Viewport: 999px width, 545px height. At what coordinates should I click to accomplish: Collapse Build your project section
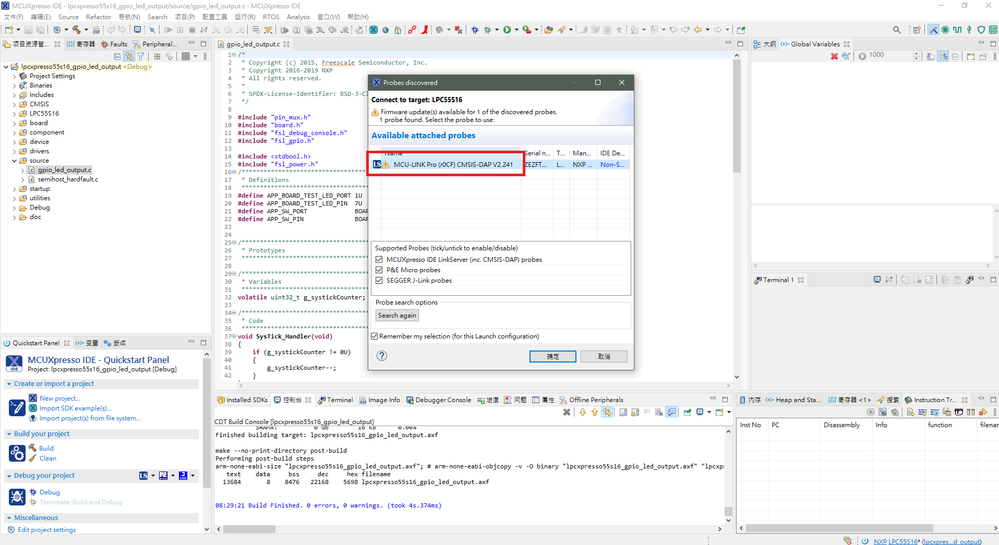tap(9, 433)
